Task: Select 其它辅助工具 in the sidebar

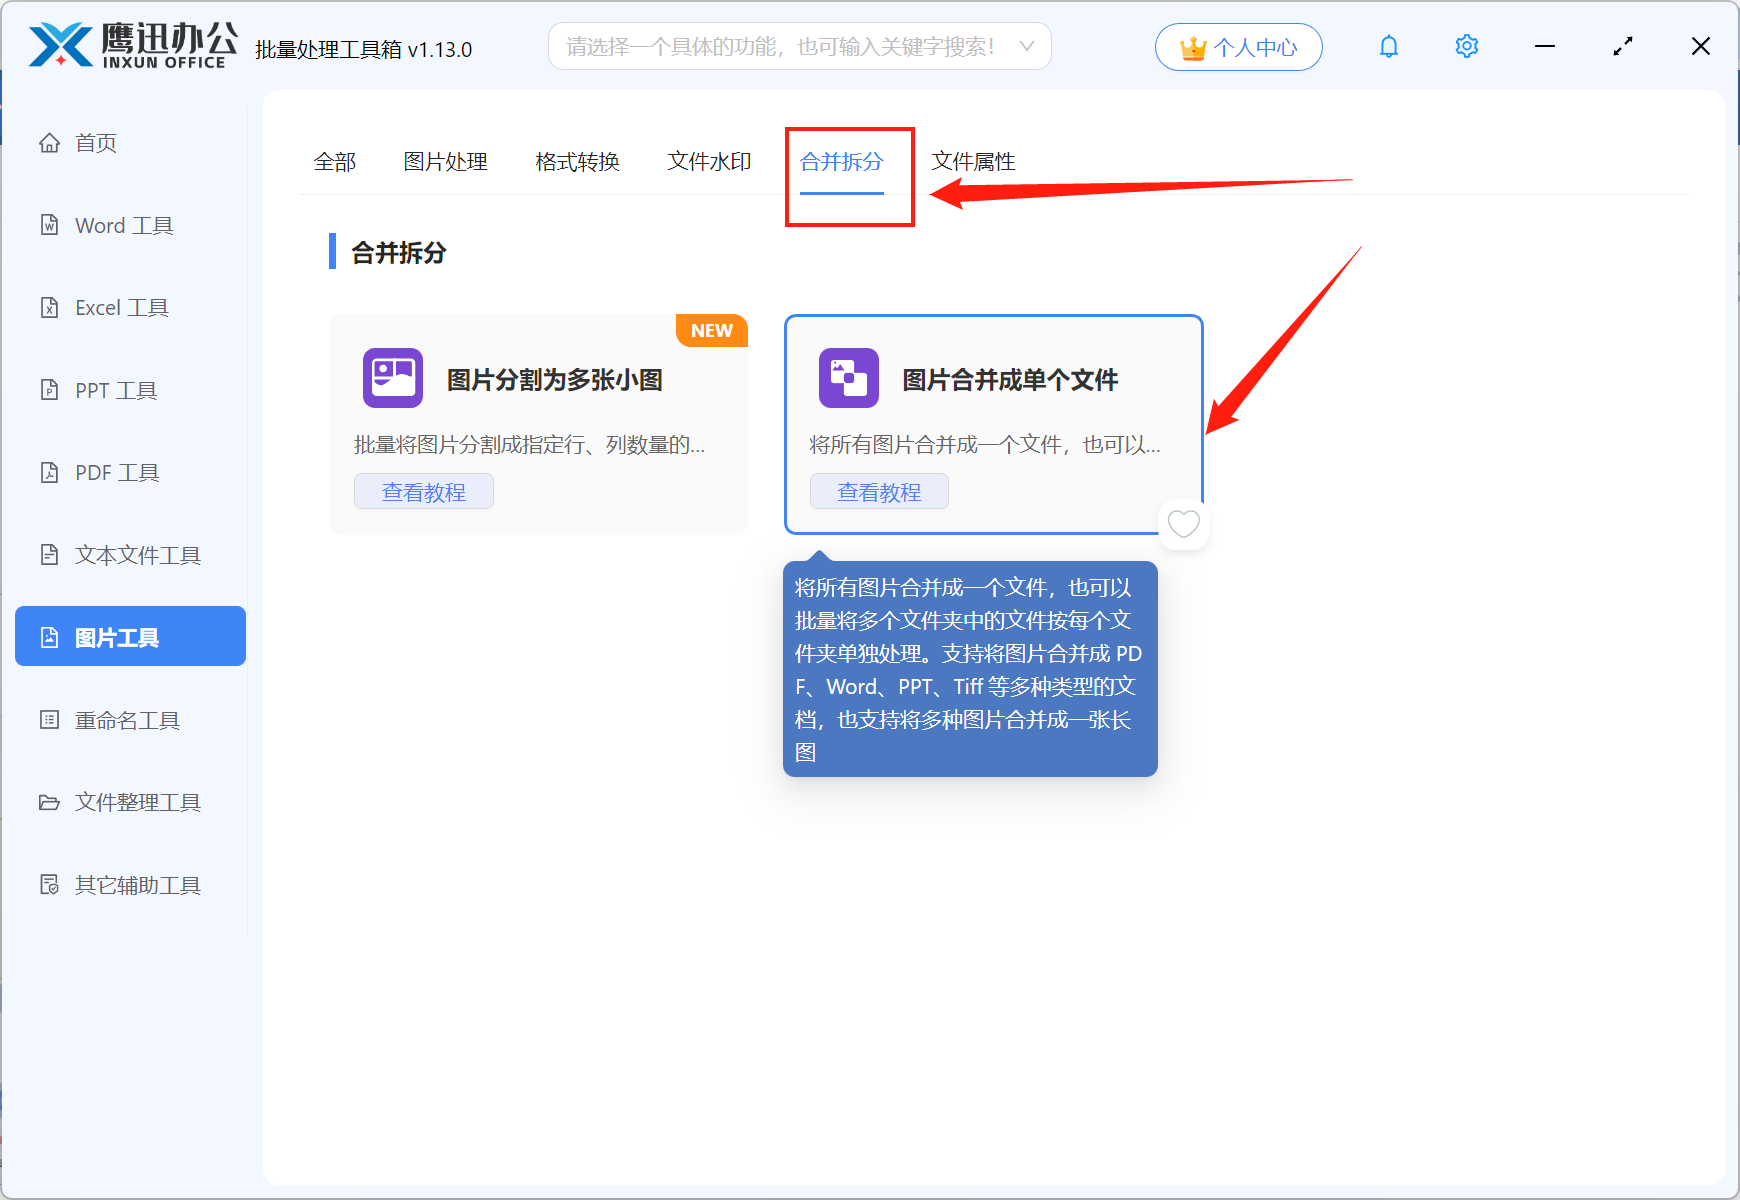Action: pyautogui.click(x=136, y=885)
